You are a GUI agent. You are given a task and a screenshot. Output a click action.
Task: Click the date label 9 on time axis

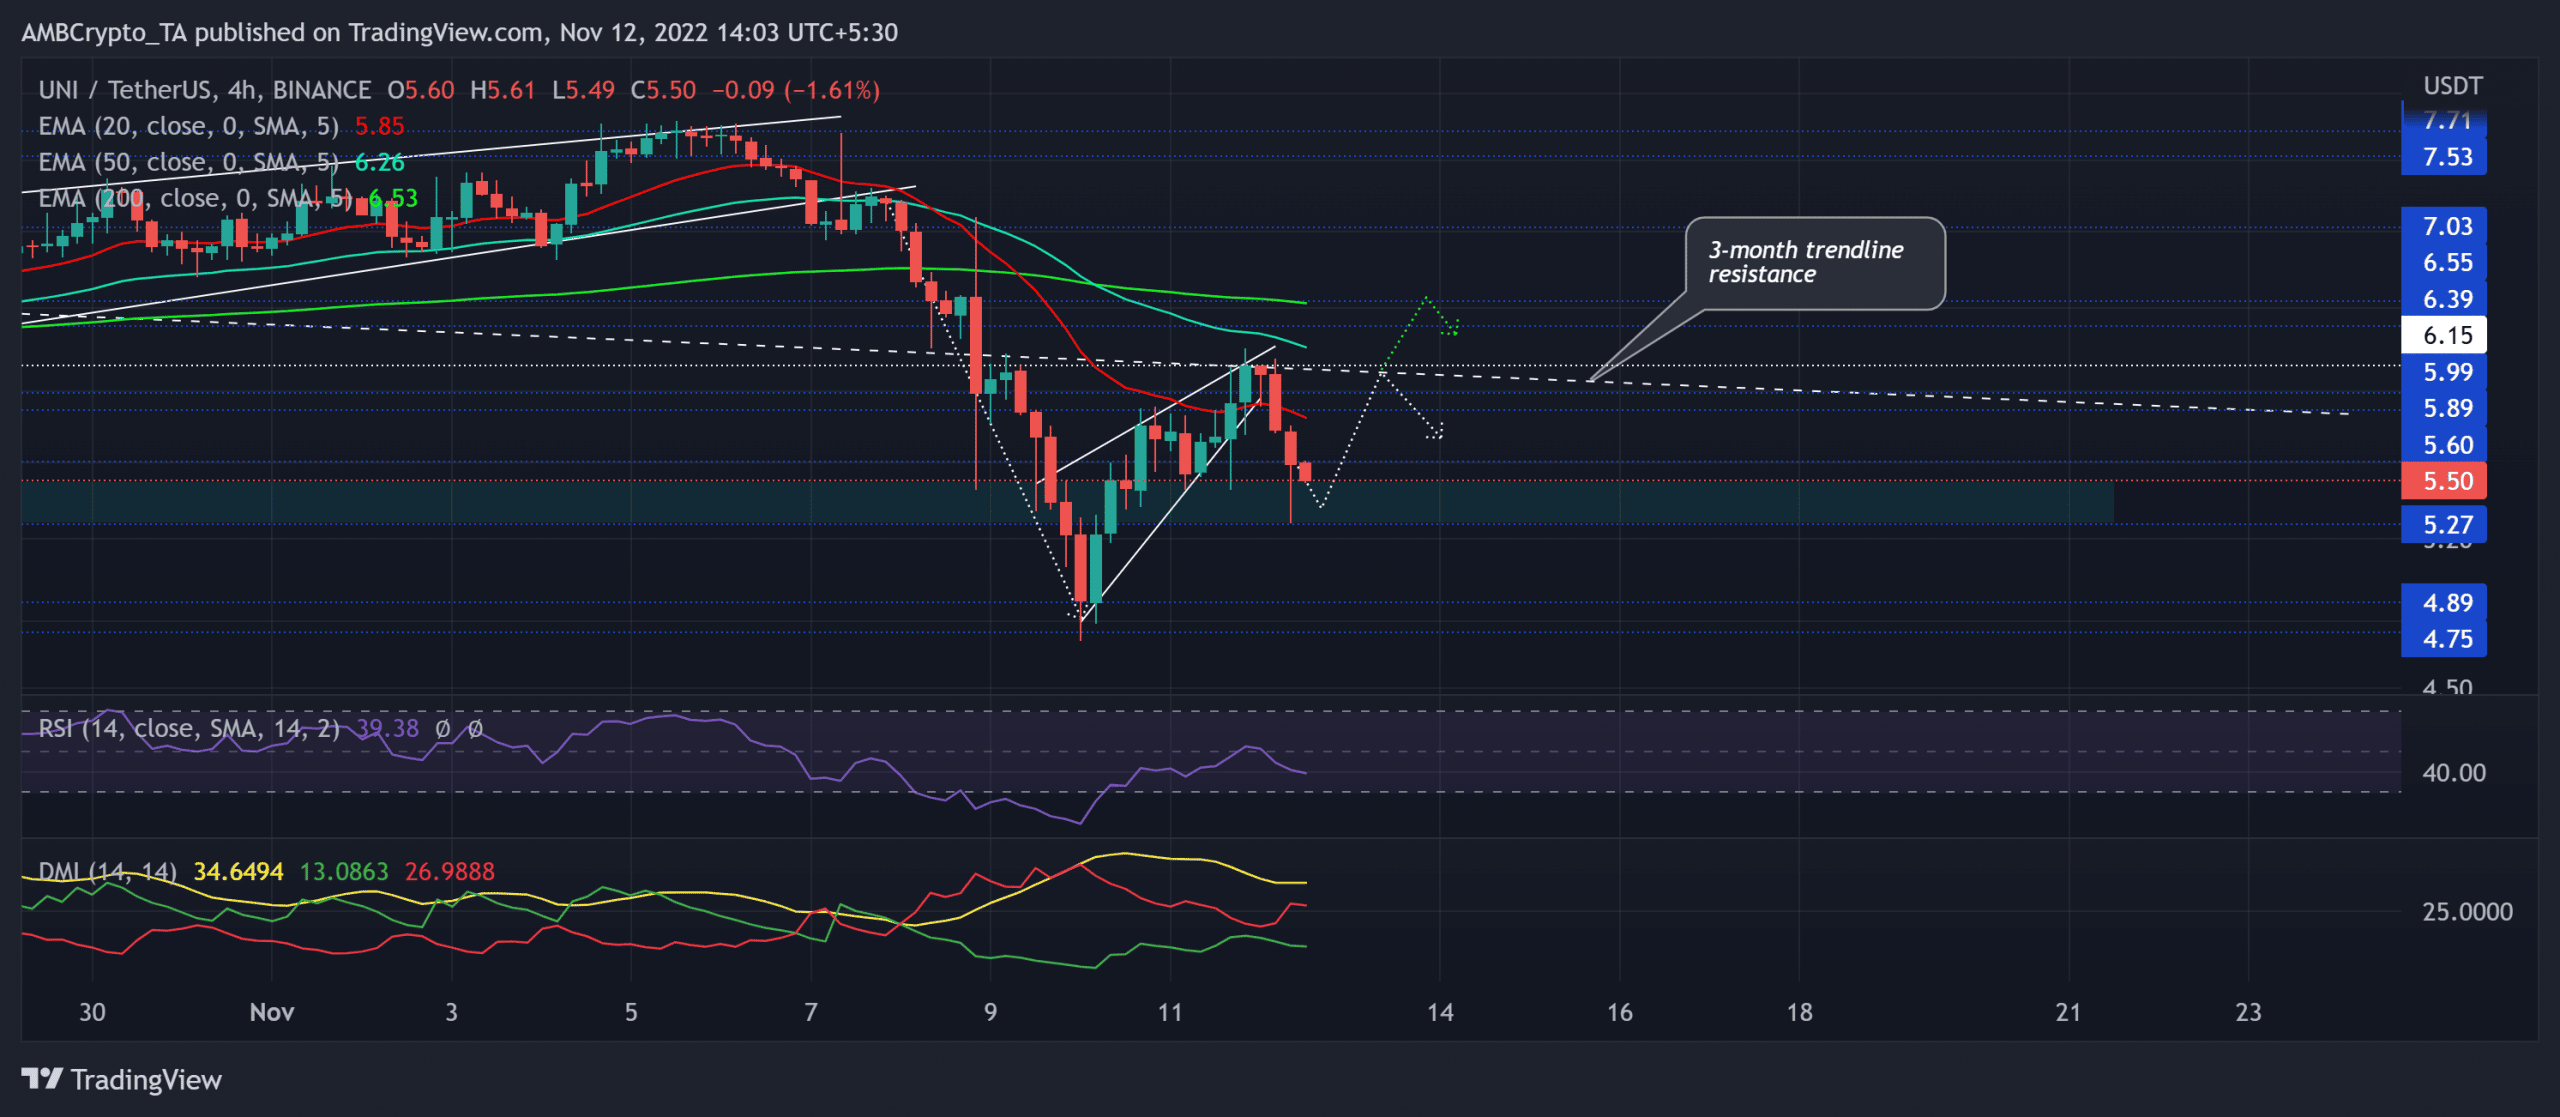click(990, 1012)
